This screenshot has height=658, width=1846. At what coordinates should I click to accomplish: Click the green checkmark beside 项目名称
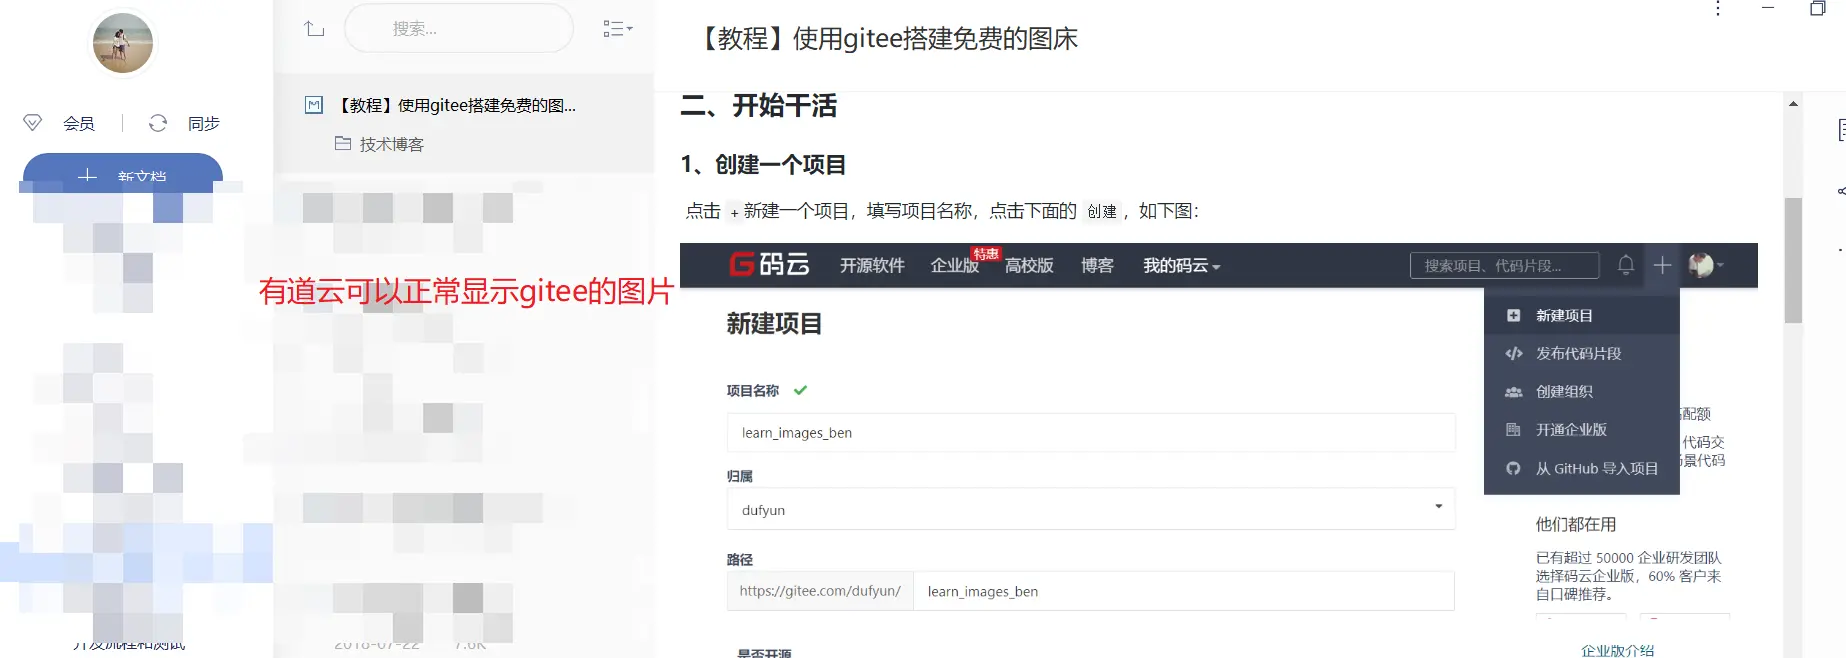[x=800, y=390]
